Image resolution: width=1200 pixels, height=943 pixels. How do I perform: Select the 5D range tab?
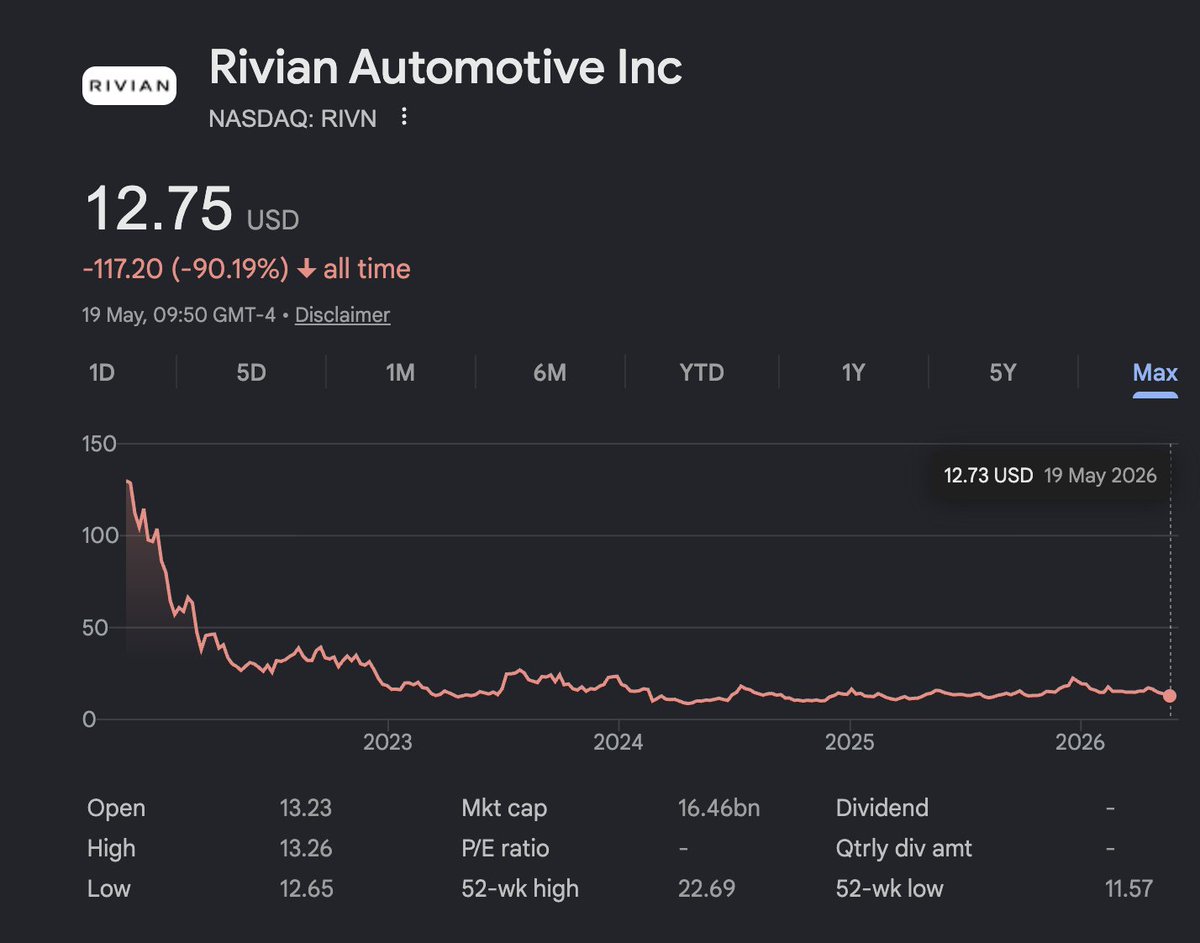coord(251,373)
